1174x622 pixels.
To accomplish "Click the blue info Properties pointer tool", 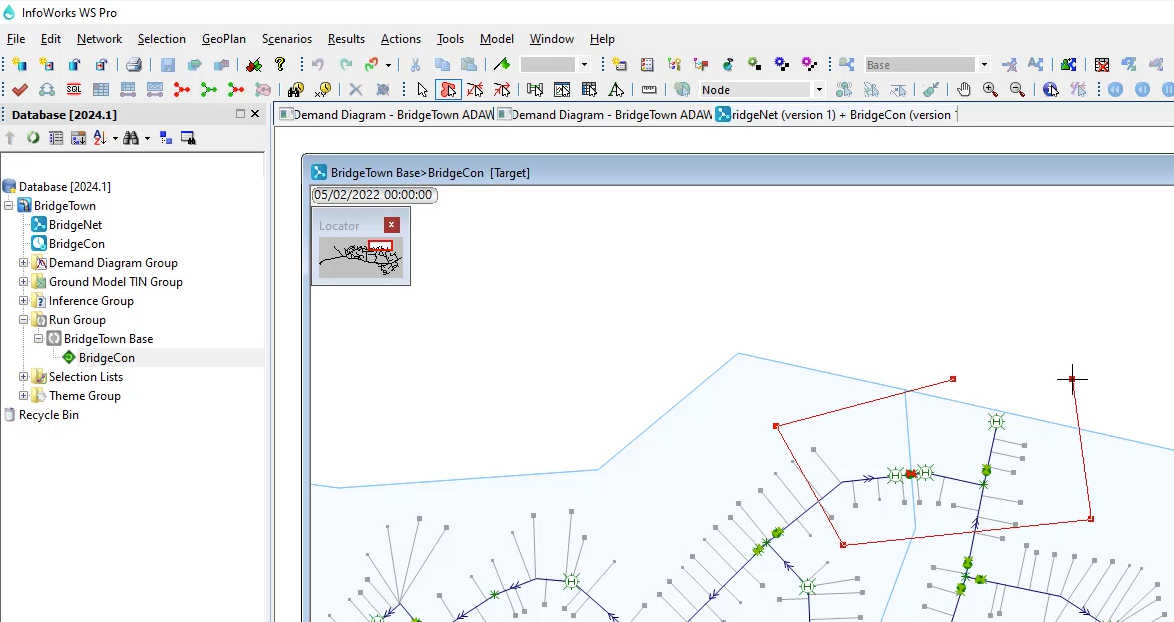I will pos(1050,90).
